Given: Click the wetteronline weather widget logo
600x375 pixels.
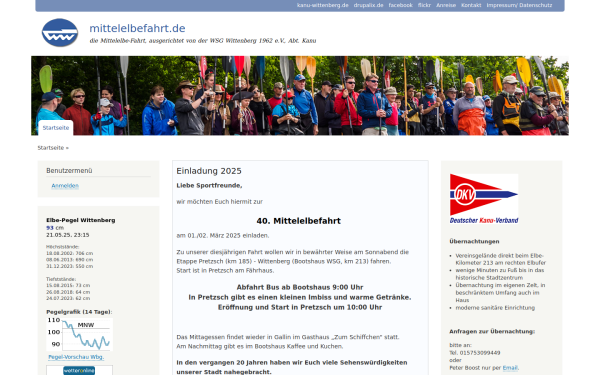Looking at the screenshot, I should tap(79, 370).
